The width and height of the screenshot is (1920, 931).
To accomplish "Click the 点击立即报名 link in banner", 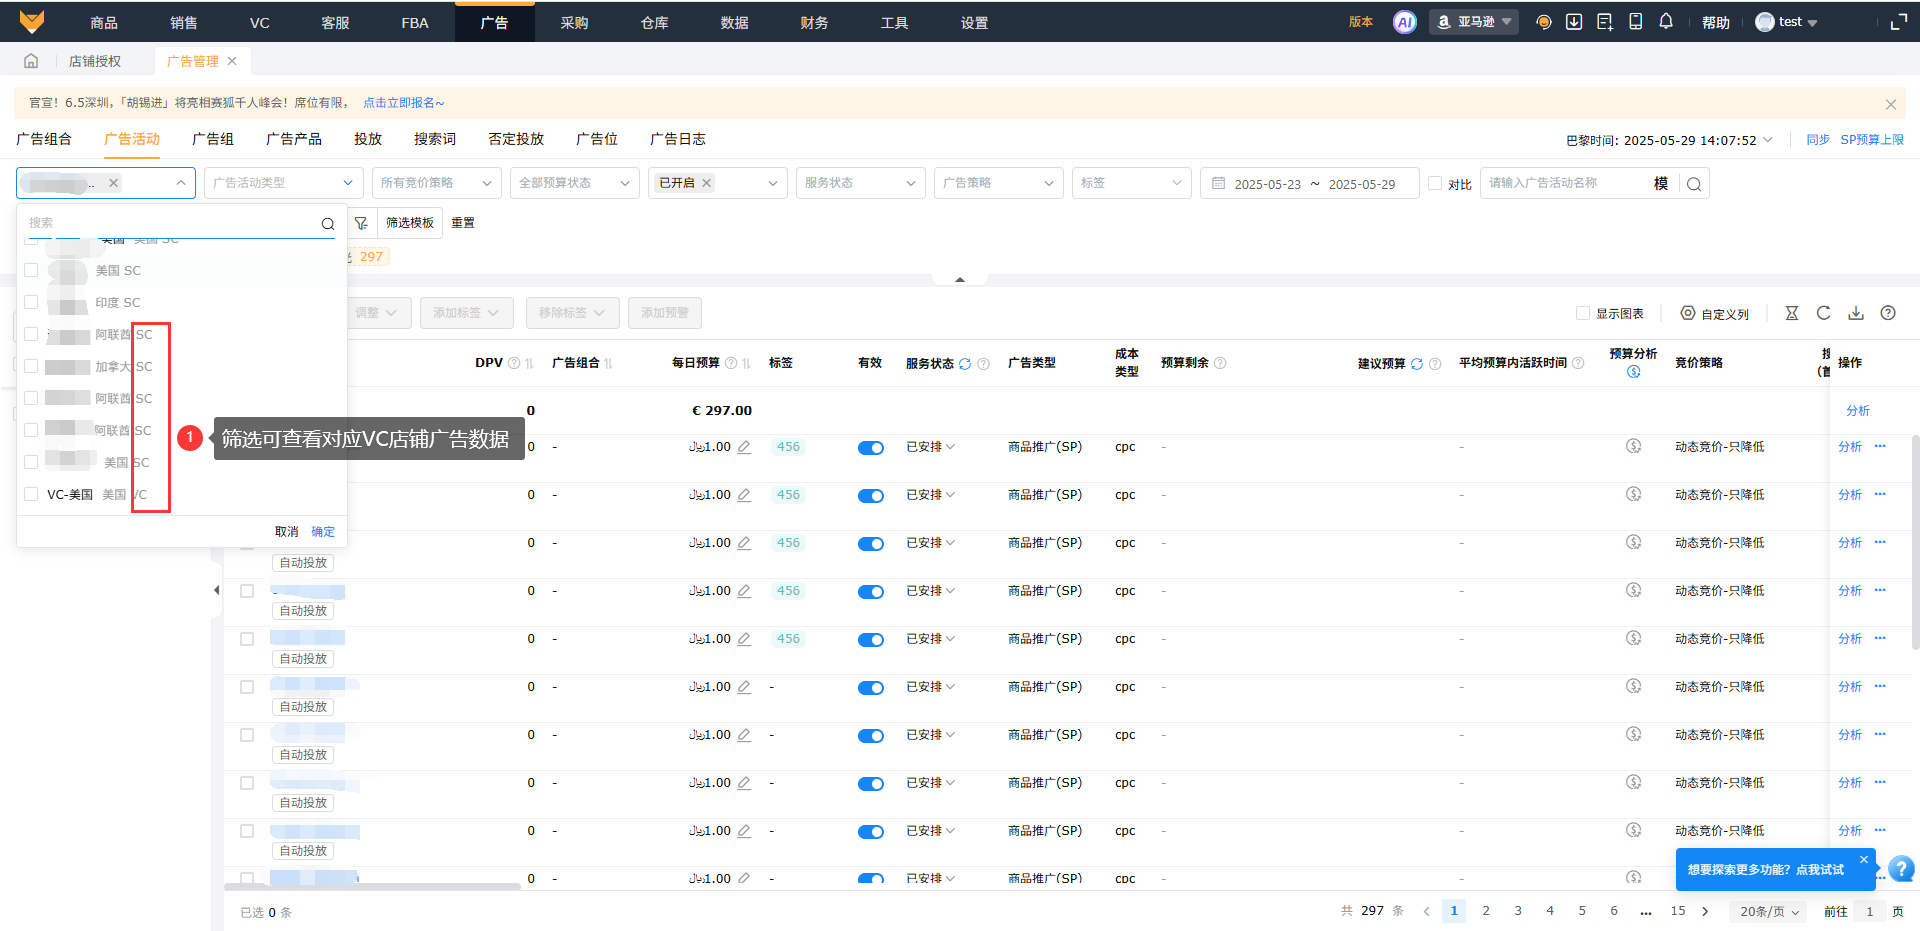I will click(x=403, y=103).
